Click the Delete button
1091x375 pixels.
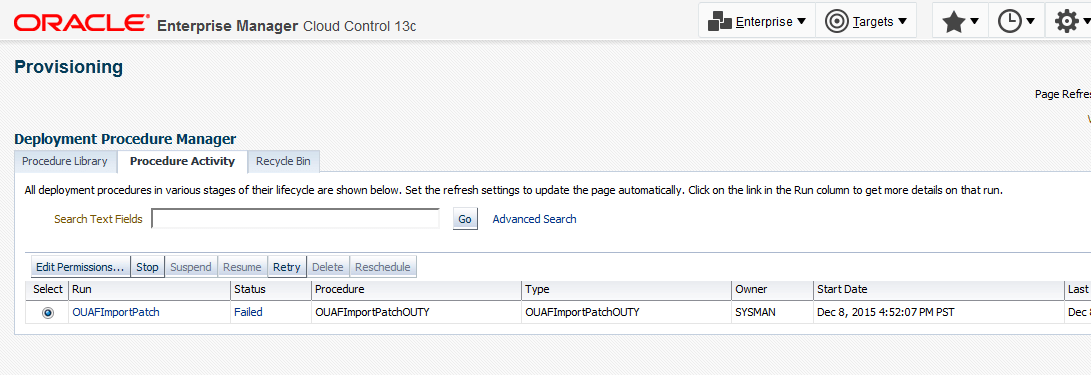coord(328,267)
